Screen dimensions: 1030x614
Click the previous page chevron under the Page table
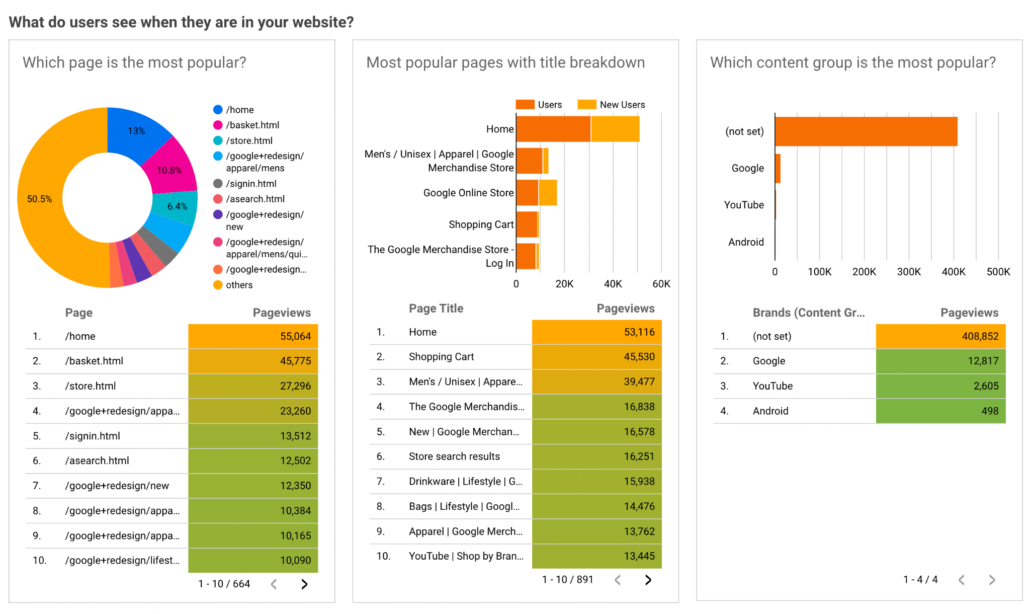tap(274, 584)
